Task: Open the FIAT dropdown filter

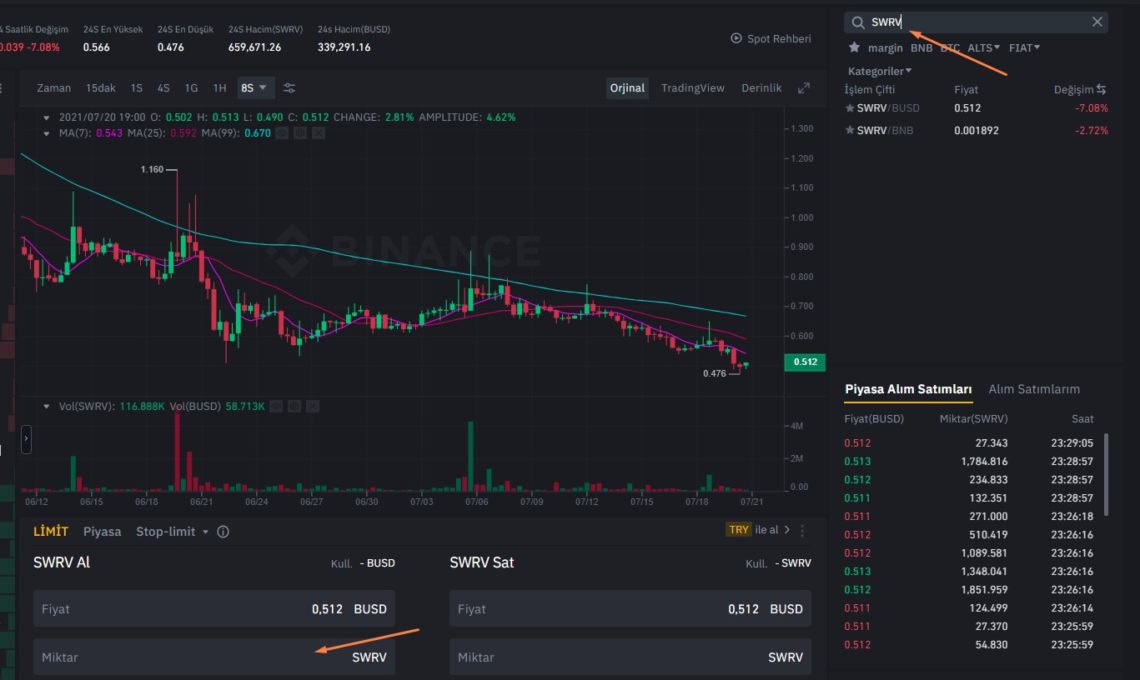Action: pyautogui.click(x=1023, y=47)
